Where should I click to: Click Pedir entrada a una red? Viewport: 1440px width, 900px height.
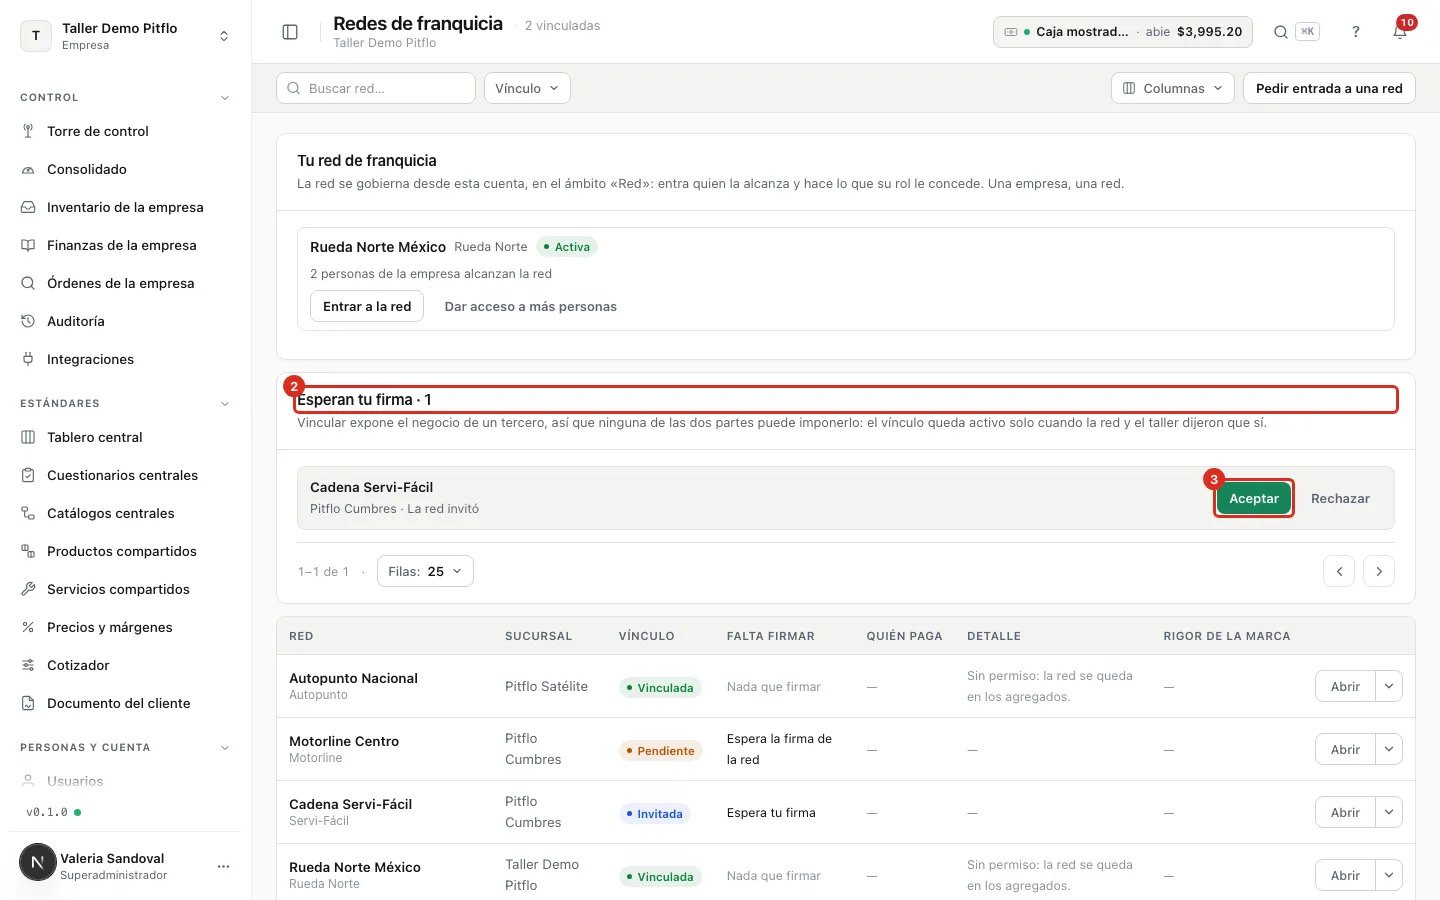1329,88
